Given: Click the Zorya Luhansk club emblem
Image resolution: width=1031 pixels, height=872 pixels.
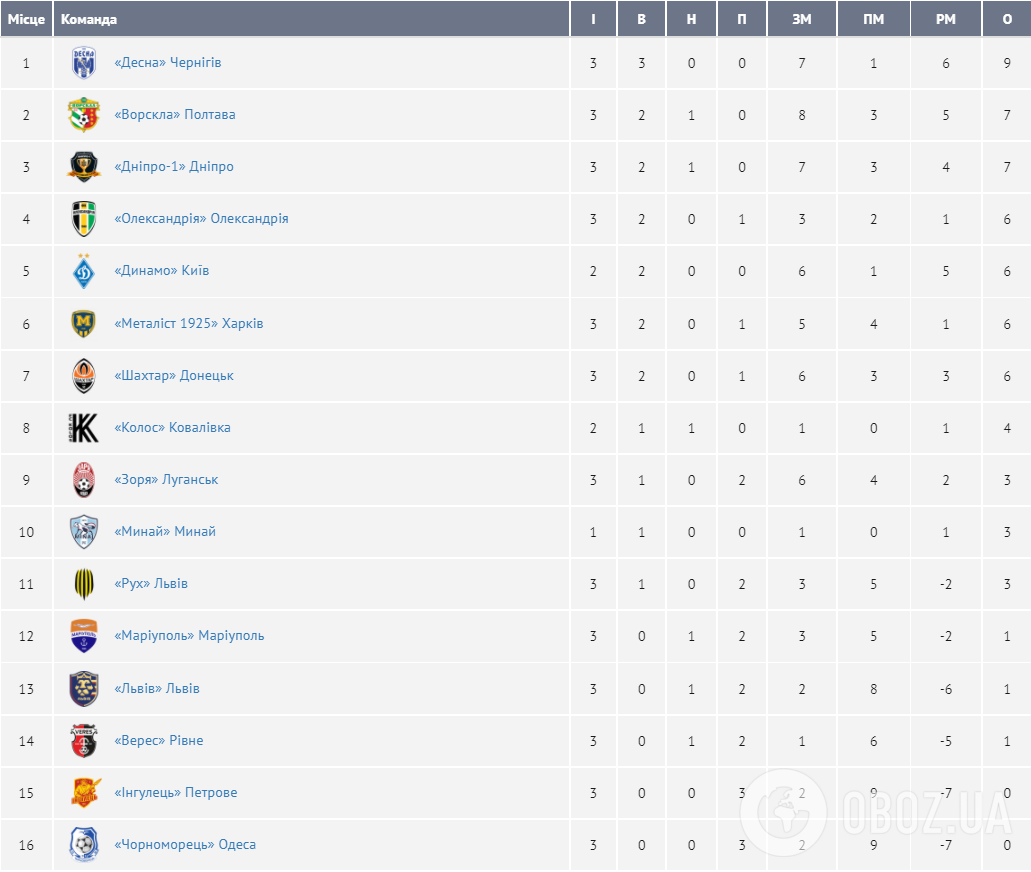Looking at the screenshot, I should pos(84,480).
